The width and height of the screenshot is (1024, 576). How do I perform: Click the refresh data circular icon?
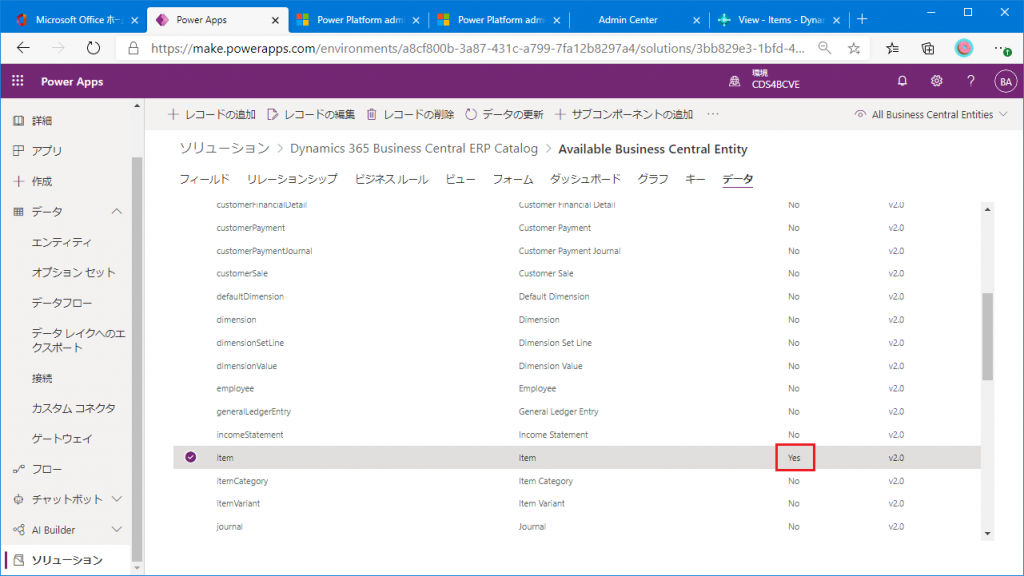click(x=471, y=114)
